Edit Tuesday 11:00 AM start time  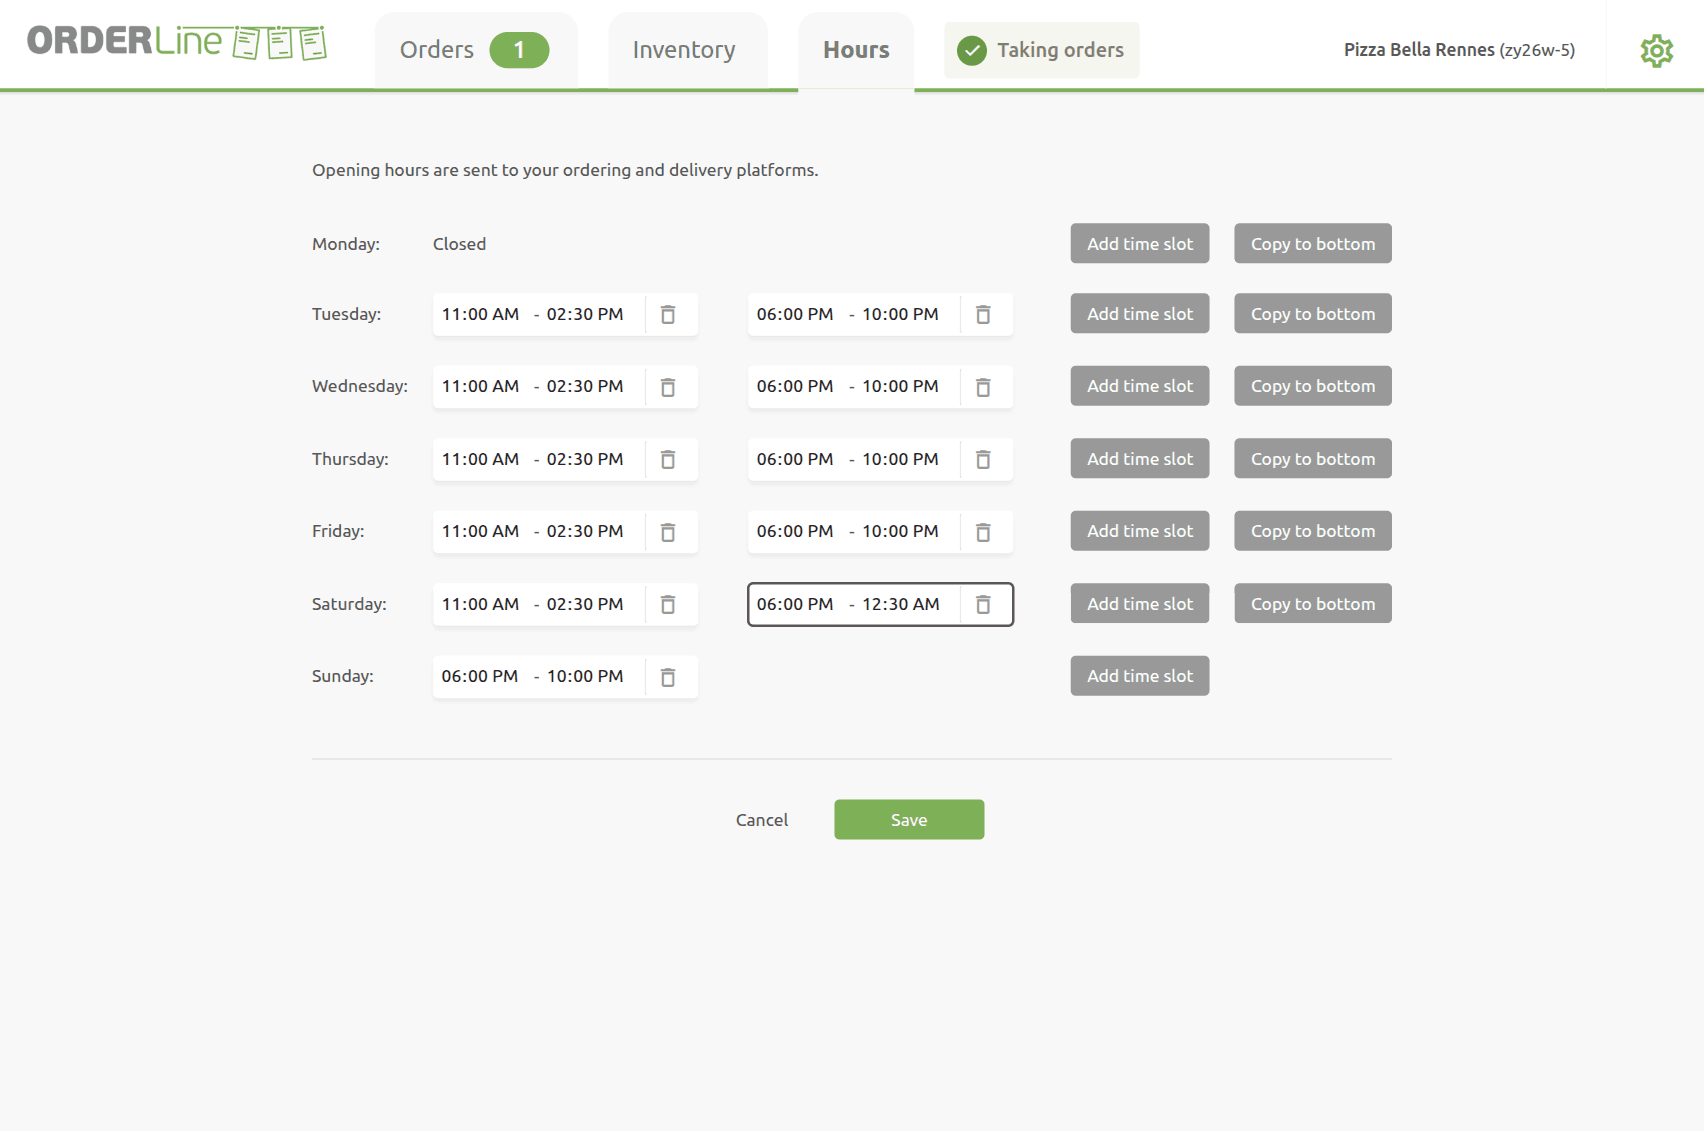click(x=481, y=314)
